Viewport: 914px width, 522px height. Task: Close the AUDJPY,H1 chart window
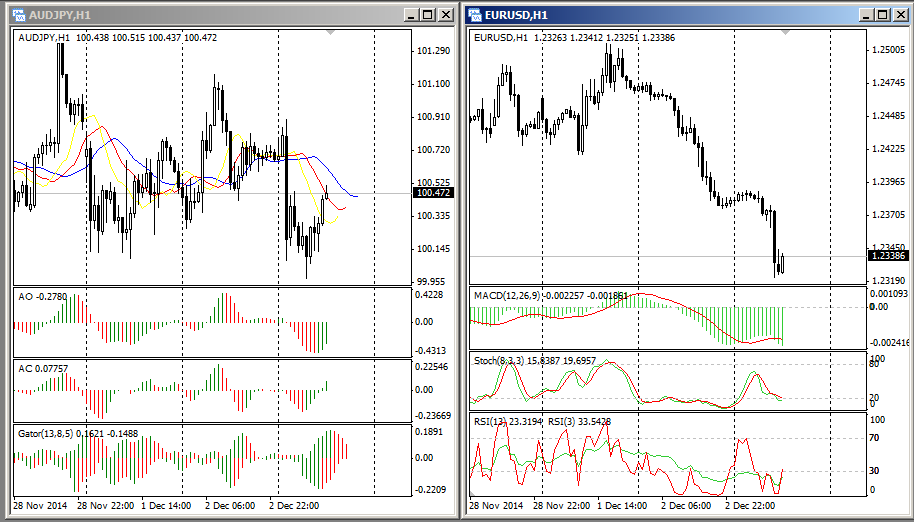click(445, 15)
